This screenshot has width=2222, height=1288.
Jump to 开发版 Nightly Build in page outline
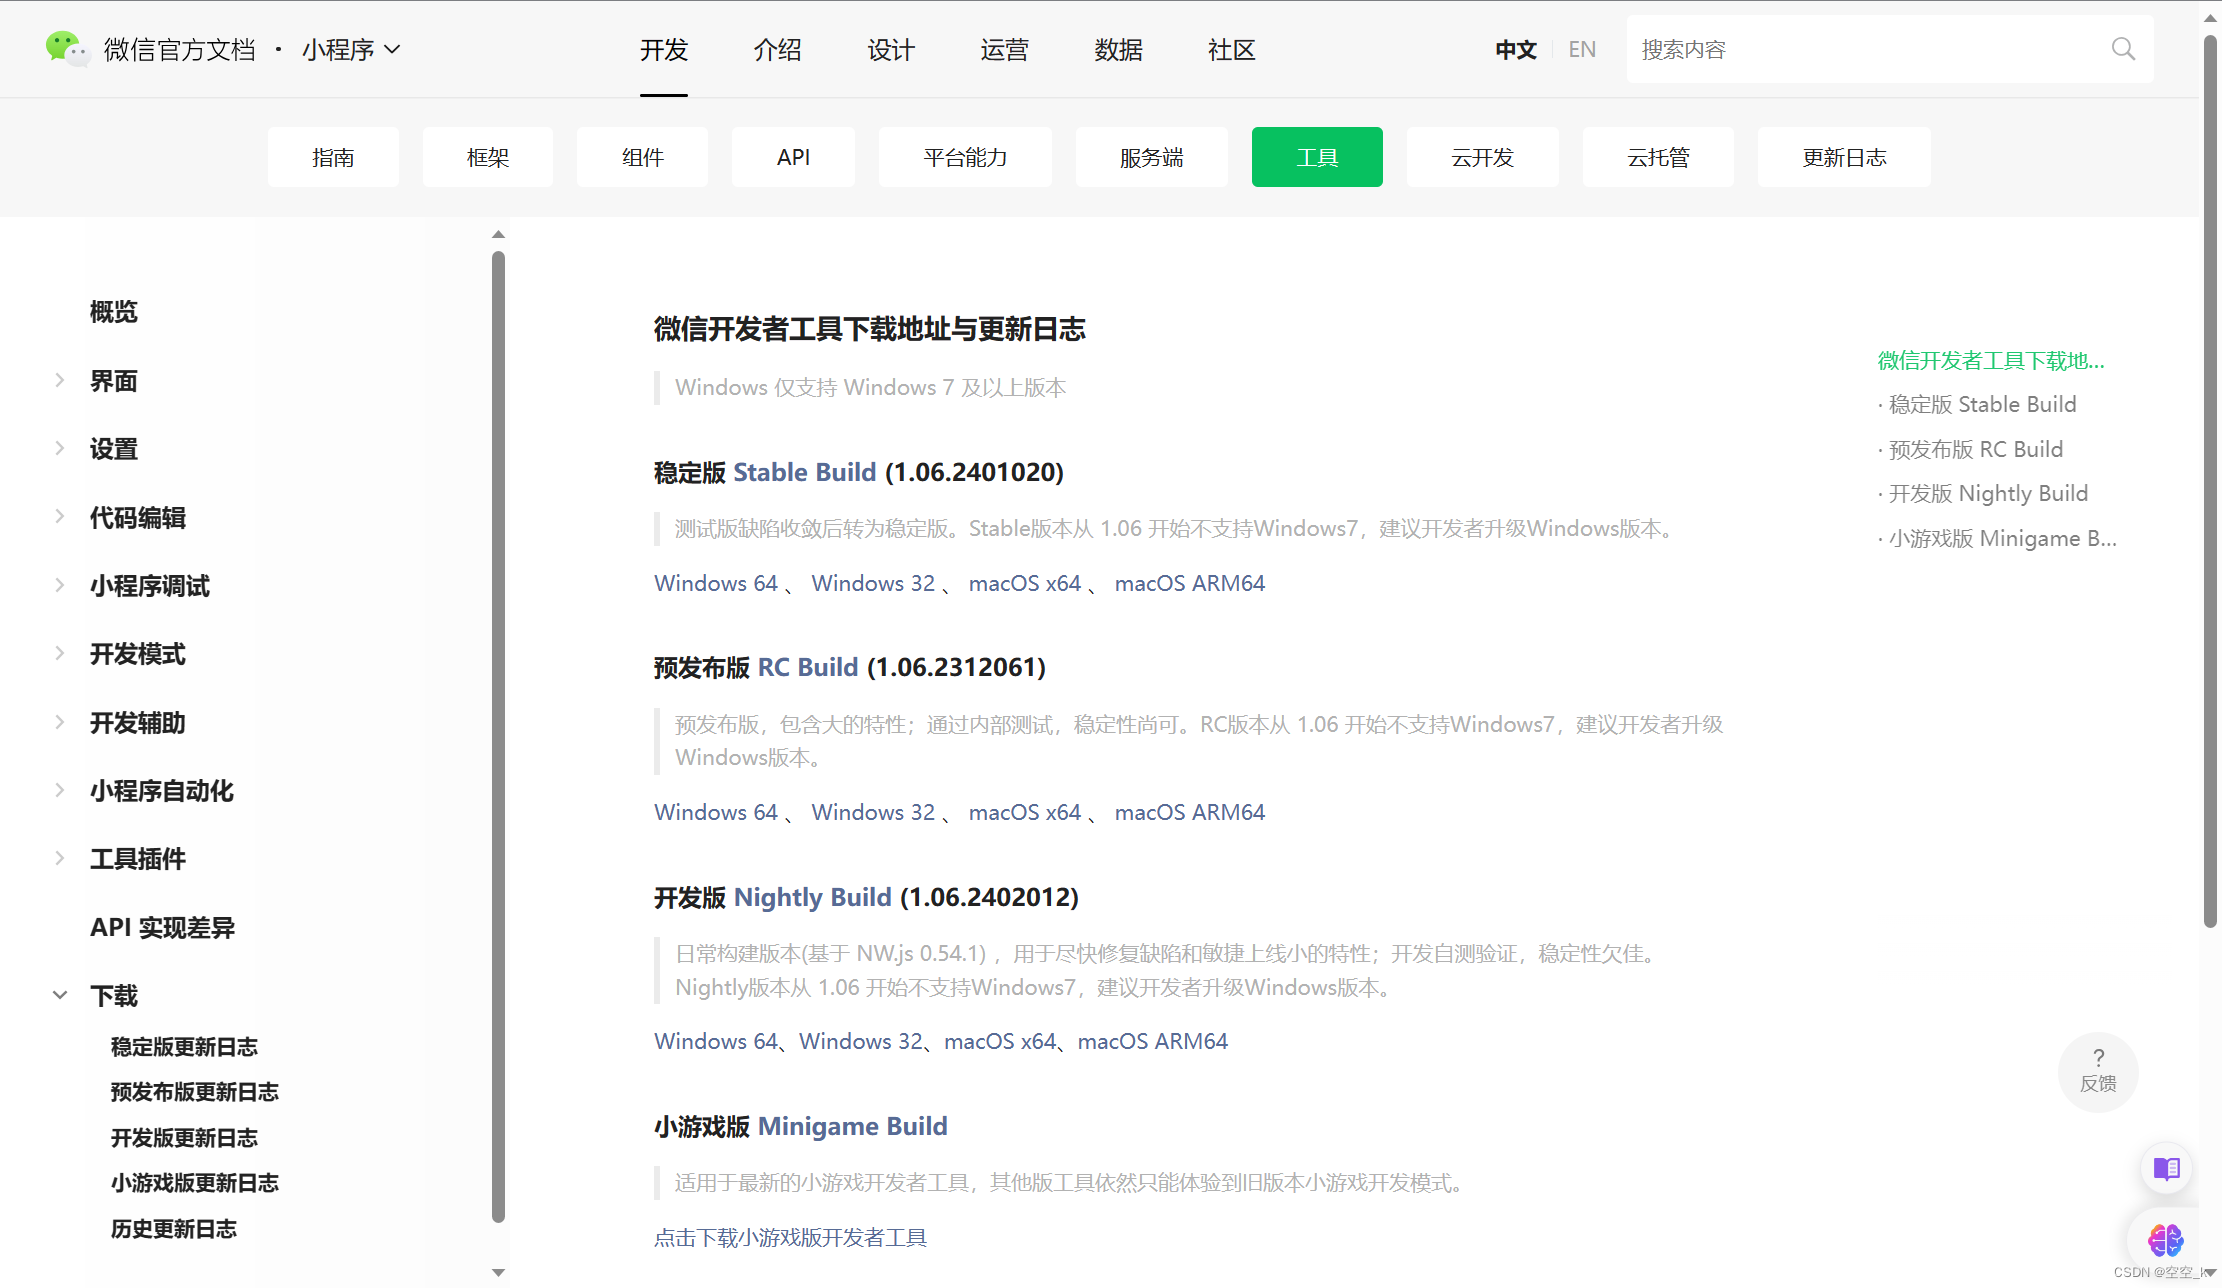[1988, 493]
